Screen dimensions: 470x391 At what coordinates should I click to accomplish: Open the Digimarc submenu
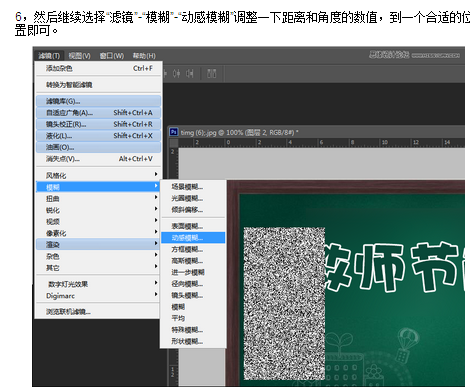(98, 295)
